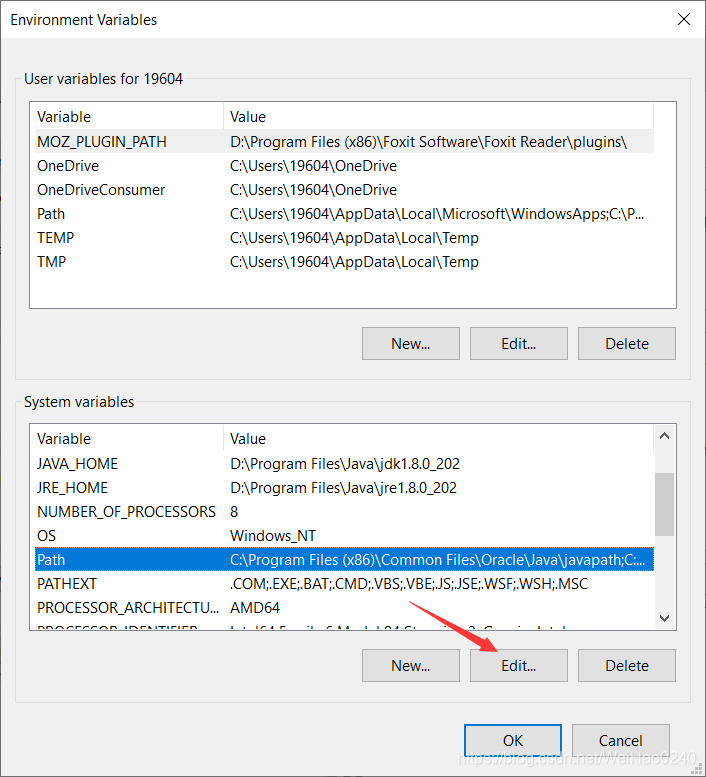Select the JAVA_HOME system variable
The image size is (706, 777).
(78, 464)
